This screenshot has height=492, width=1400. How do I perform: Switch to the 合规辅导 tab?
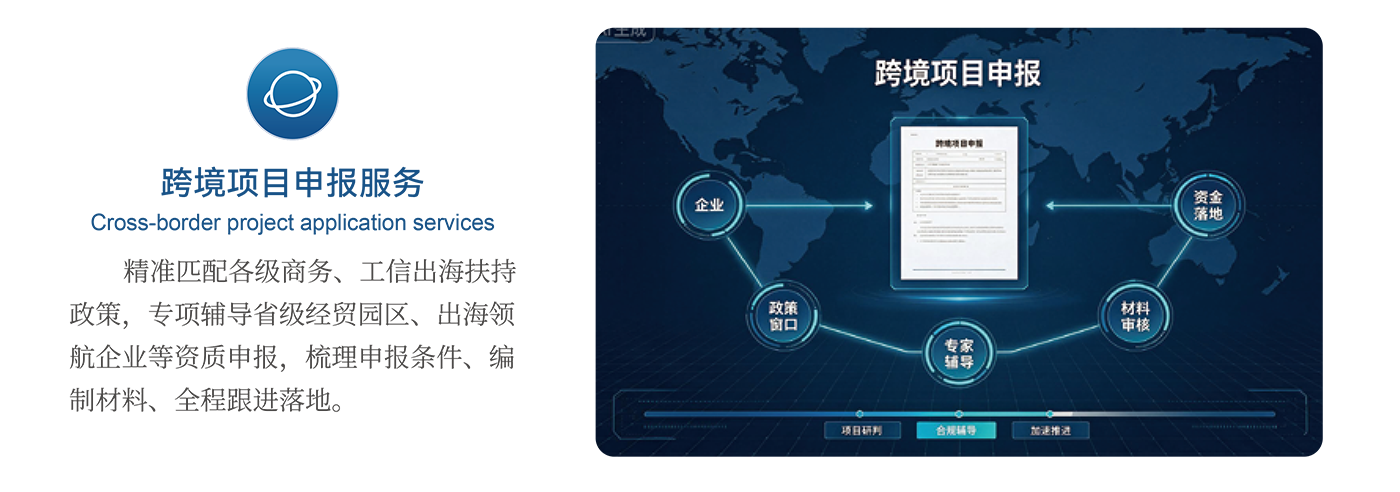pyautogui.click(x=955, y=431)
